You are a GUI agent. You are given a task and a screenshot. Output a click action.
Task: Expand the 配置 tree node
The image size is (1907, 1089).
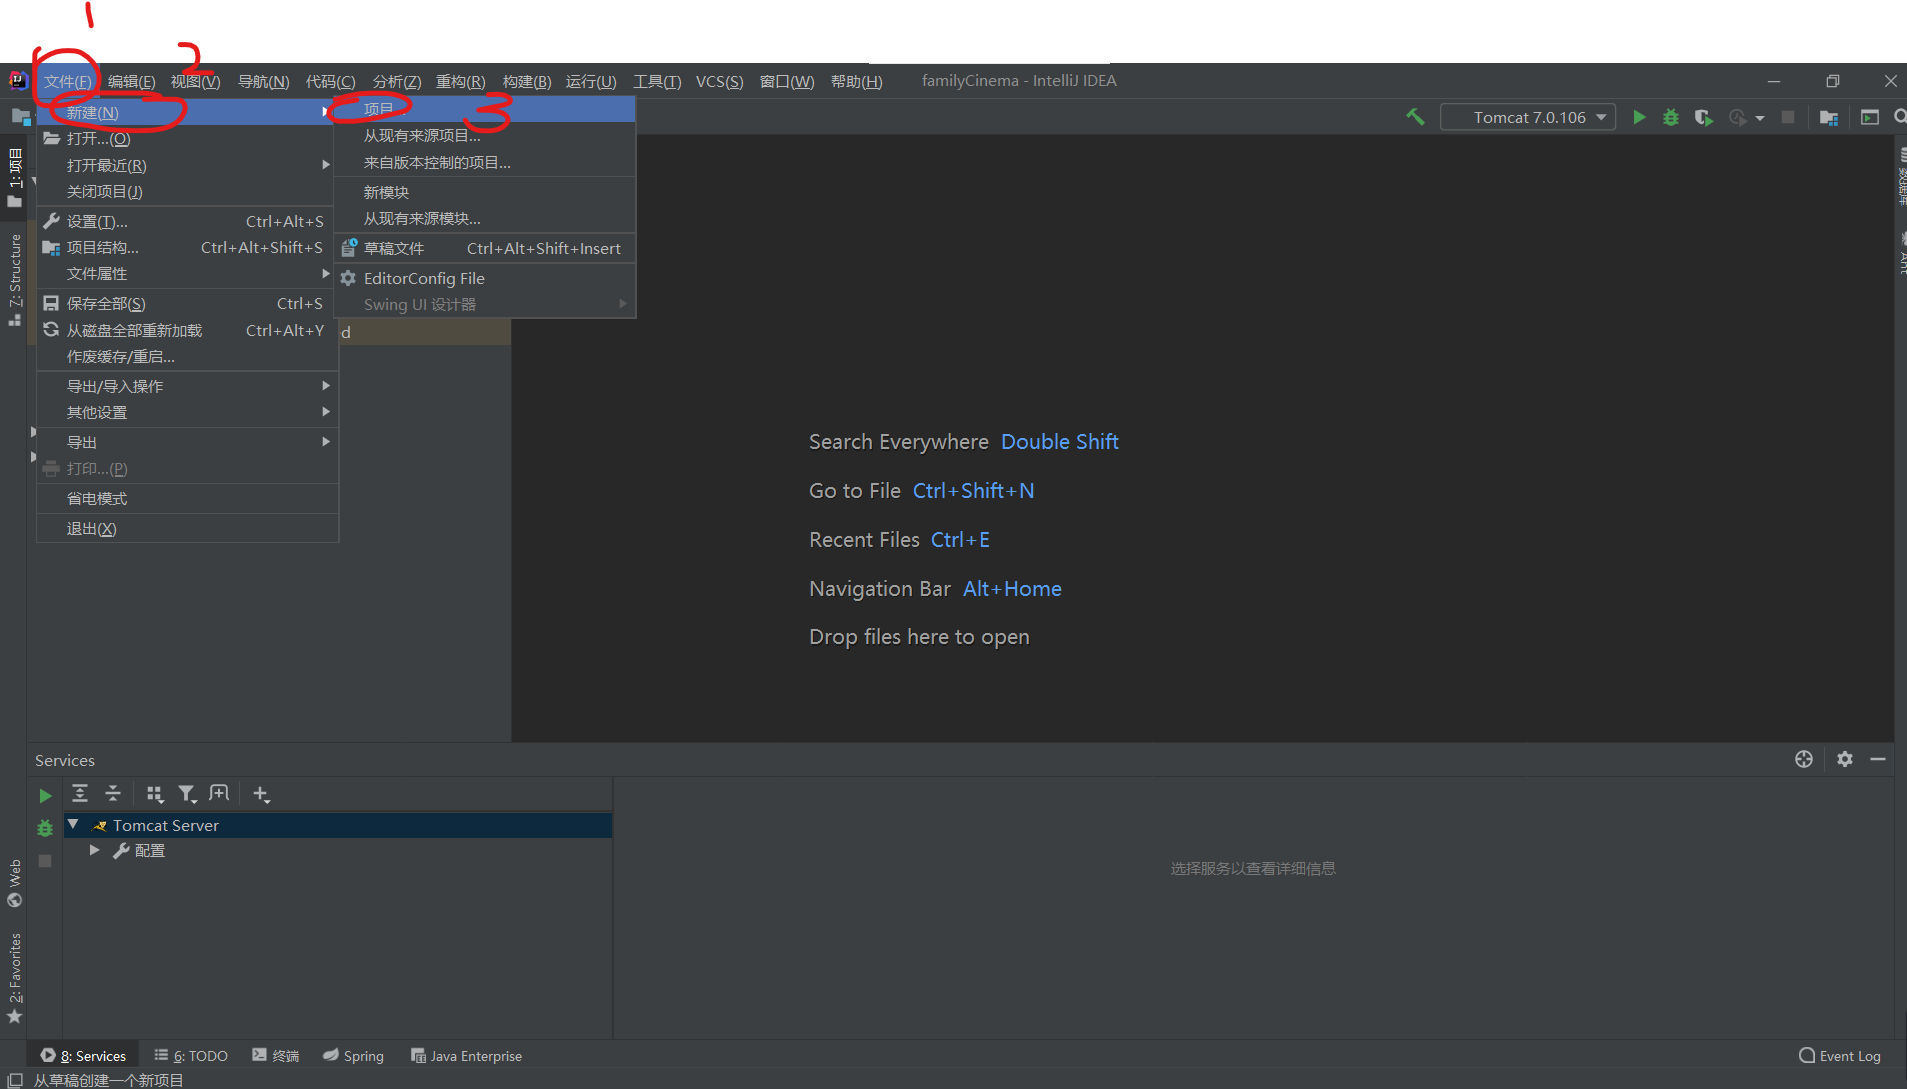(94, 850)
